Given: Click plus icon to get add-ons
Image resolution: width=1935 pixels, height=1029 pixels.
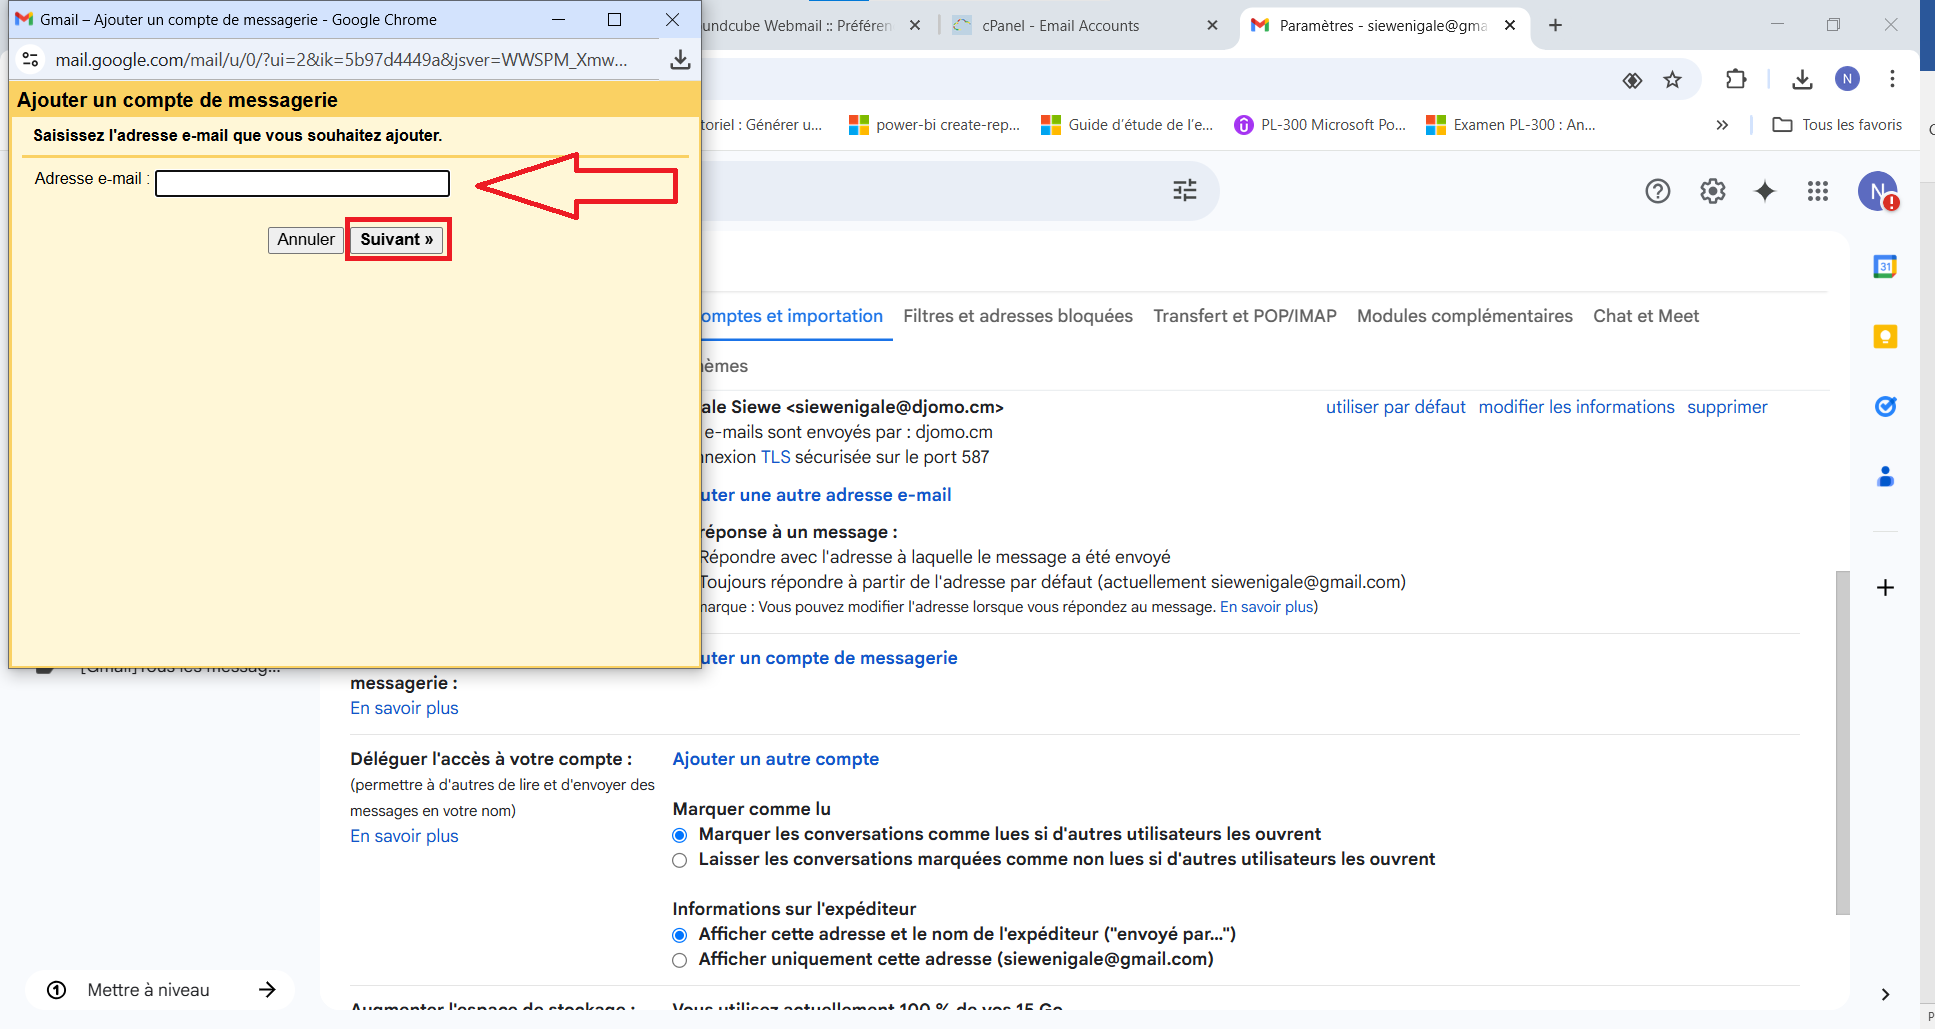Looking at the screenshot, I should click(1885, 588).
